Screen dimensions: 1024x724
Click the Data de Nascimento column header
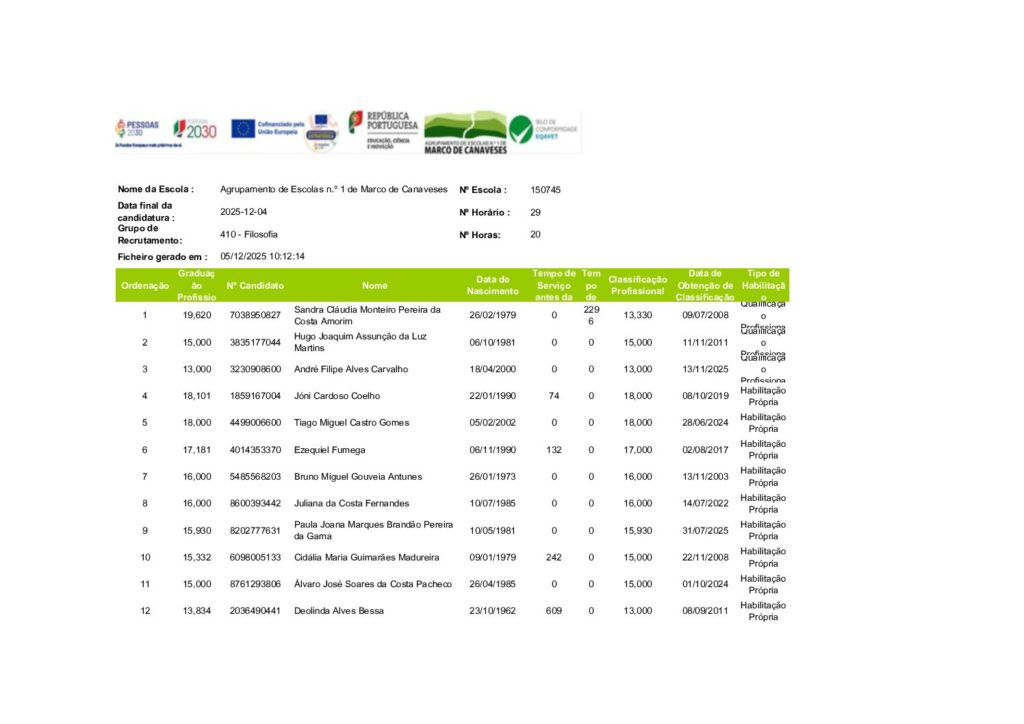click(492, 285)
